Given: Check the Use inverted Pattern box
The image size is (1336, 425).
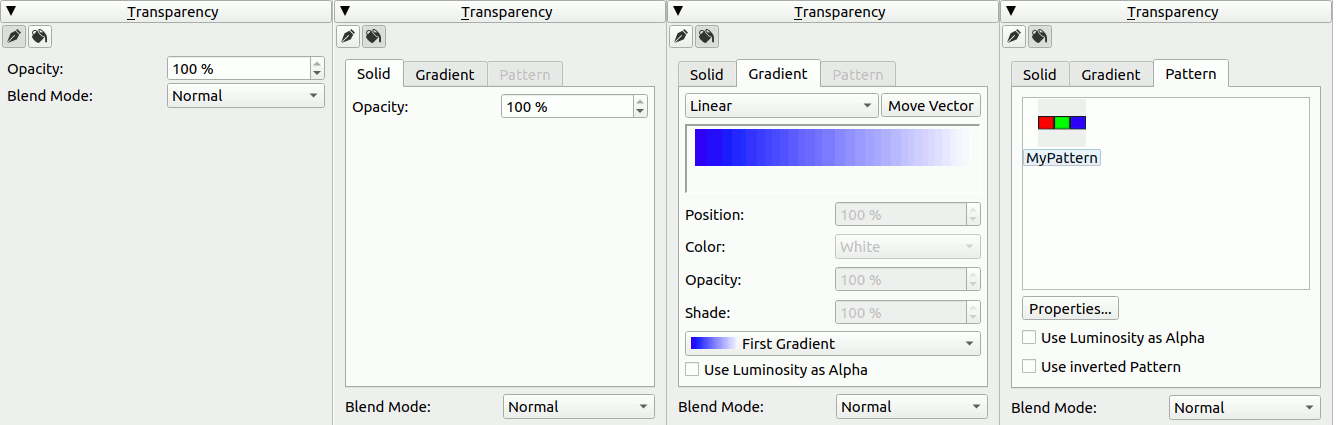Looking at the screenshot, I should tap(1029, 367).
